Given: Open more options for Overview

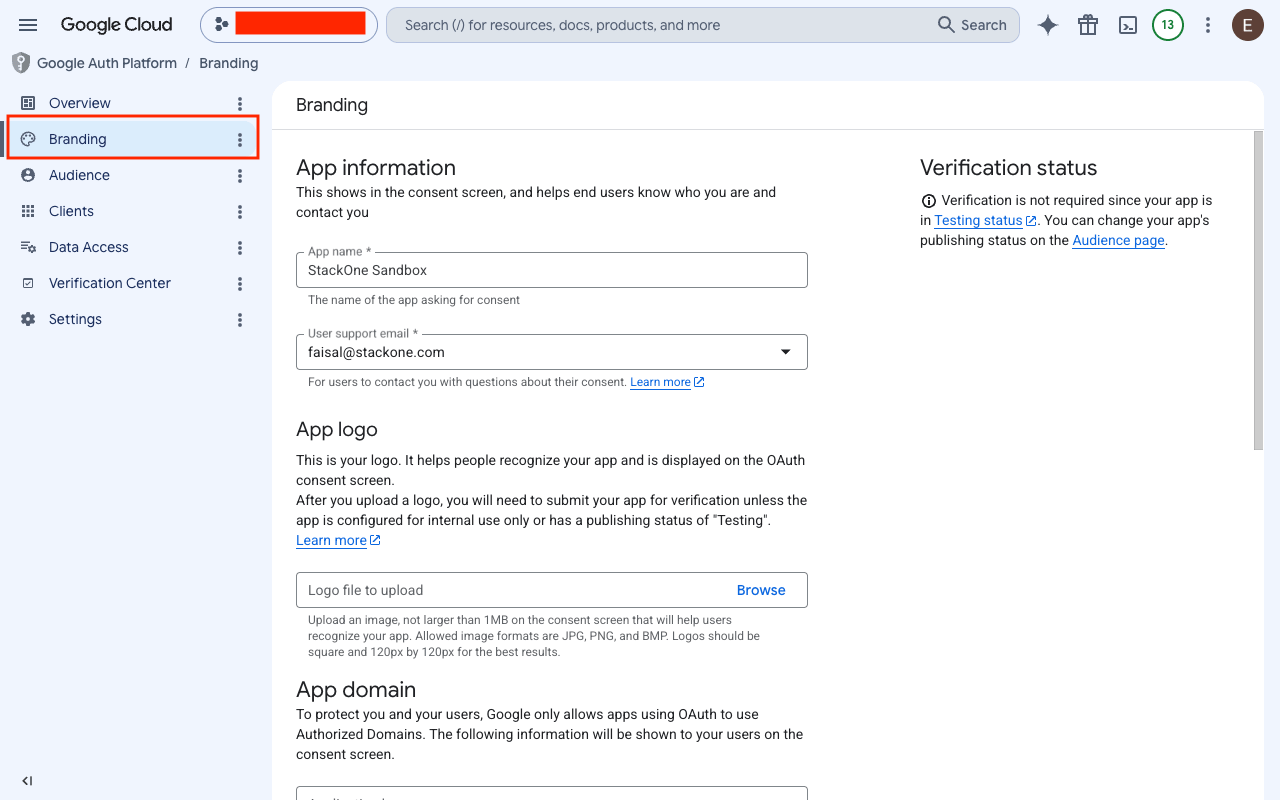Looking at the screenshot, I should (240, 104).
